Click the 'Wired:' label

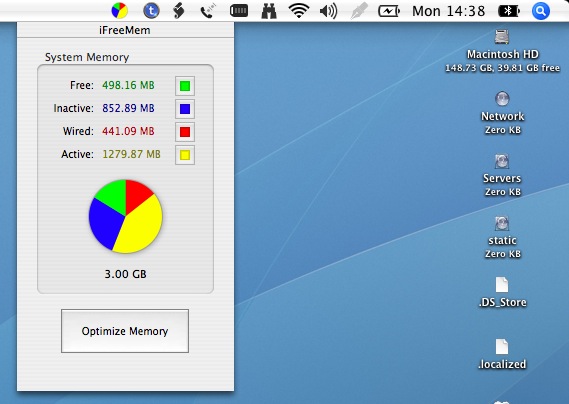point(78,131)
